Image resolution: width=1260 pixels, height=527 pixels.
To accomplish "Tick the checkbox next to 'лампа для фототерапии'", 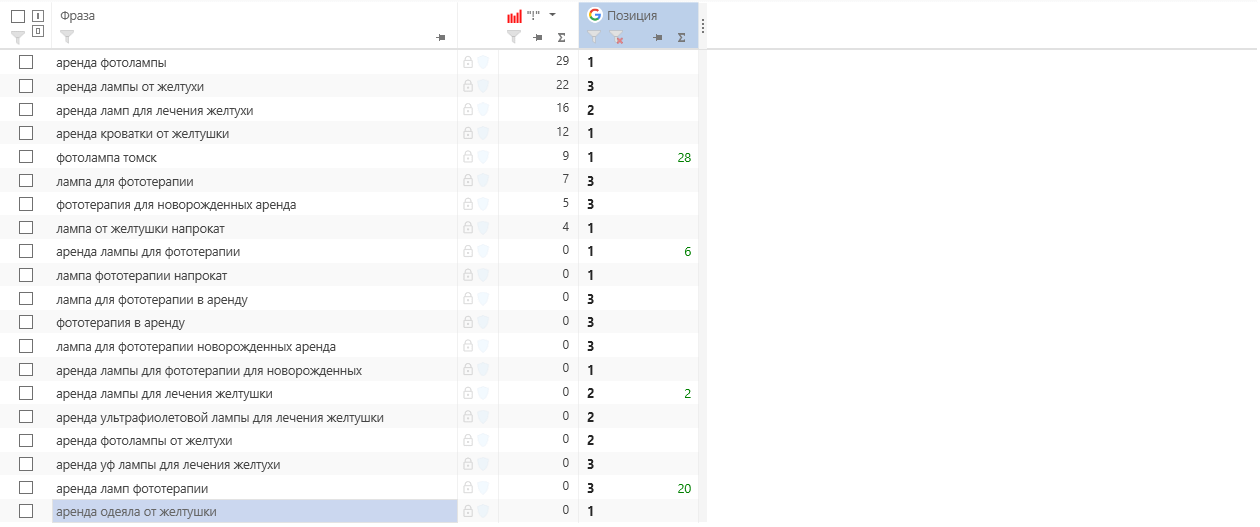I will click(x=26, y=181).
